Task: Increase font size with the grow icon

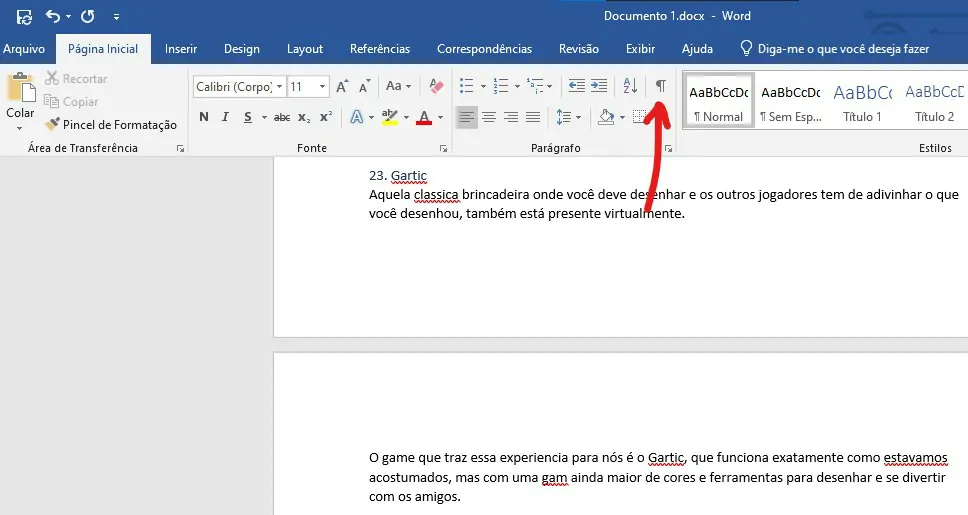Action: point(342,86)
